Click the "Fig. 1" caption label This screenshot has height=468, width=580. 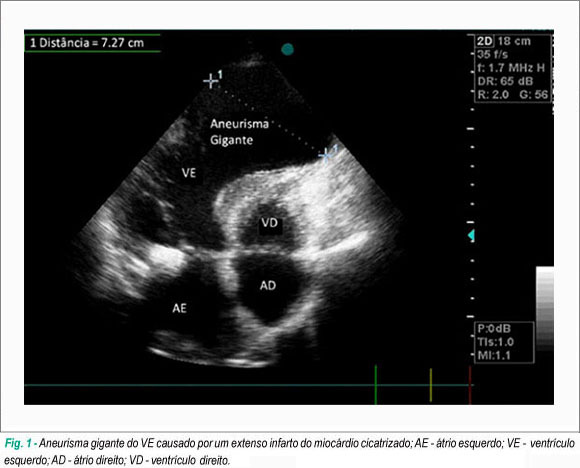pos(18,443)
